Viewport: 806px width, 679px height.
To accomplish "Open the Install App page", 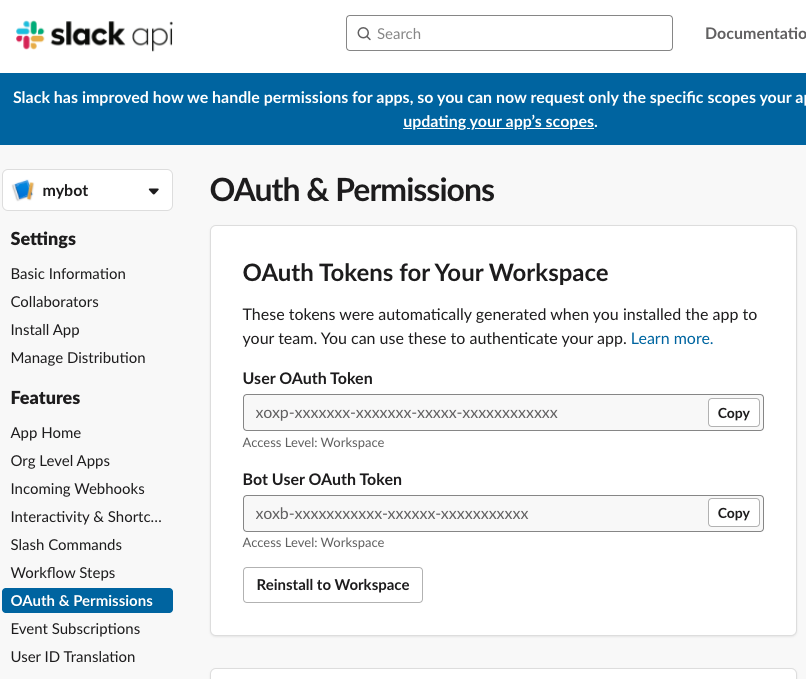I will pyautogui.click(x=45, y=330).
